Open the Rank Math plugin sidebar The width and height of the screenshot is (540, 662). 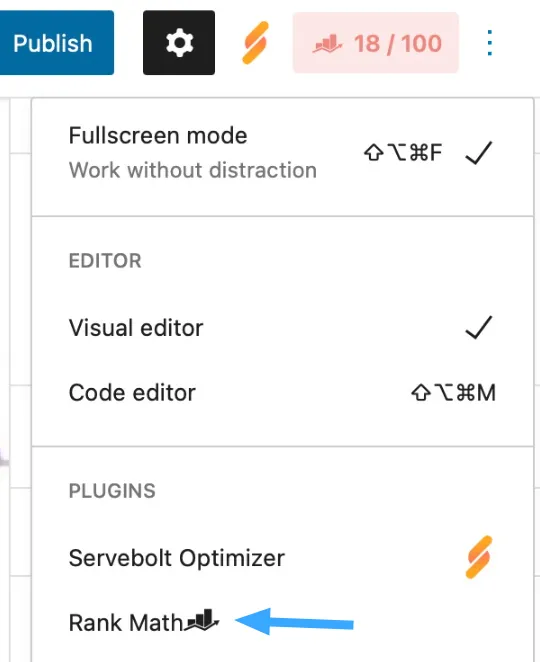(x=282, y=623)
